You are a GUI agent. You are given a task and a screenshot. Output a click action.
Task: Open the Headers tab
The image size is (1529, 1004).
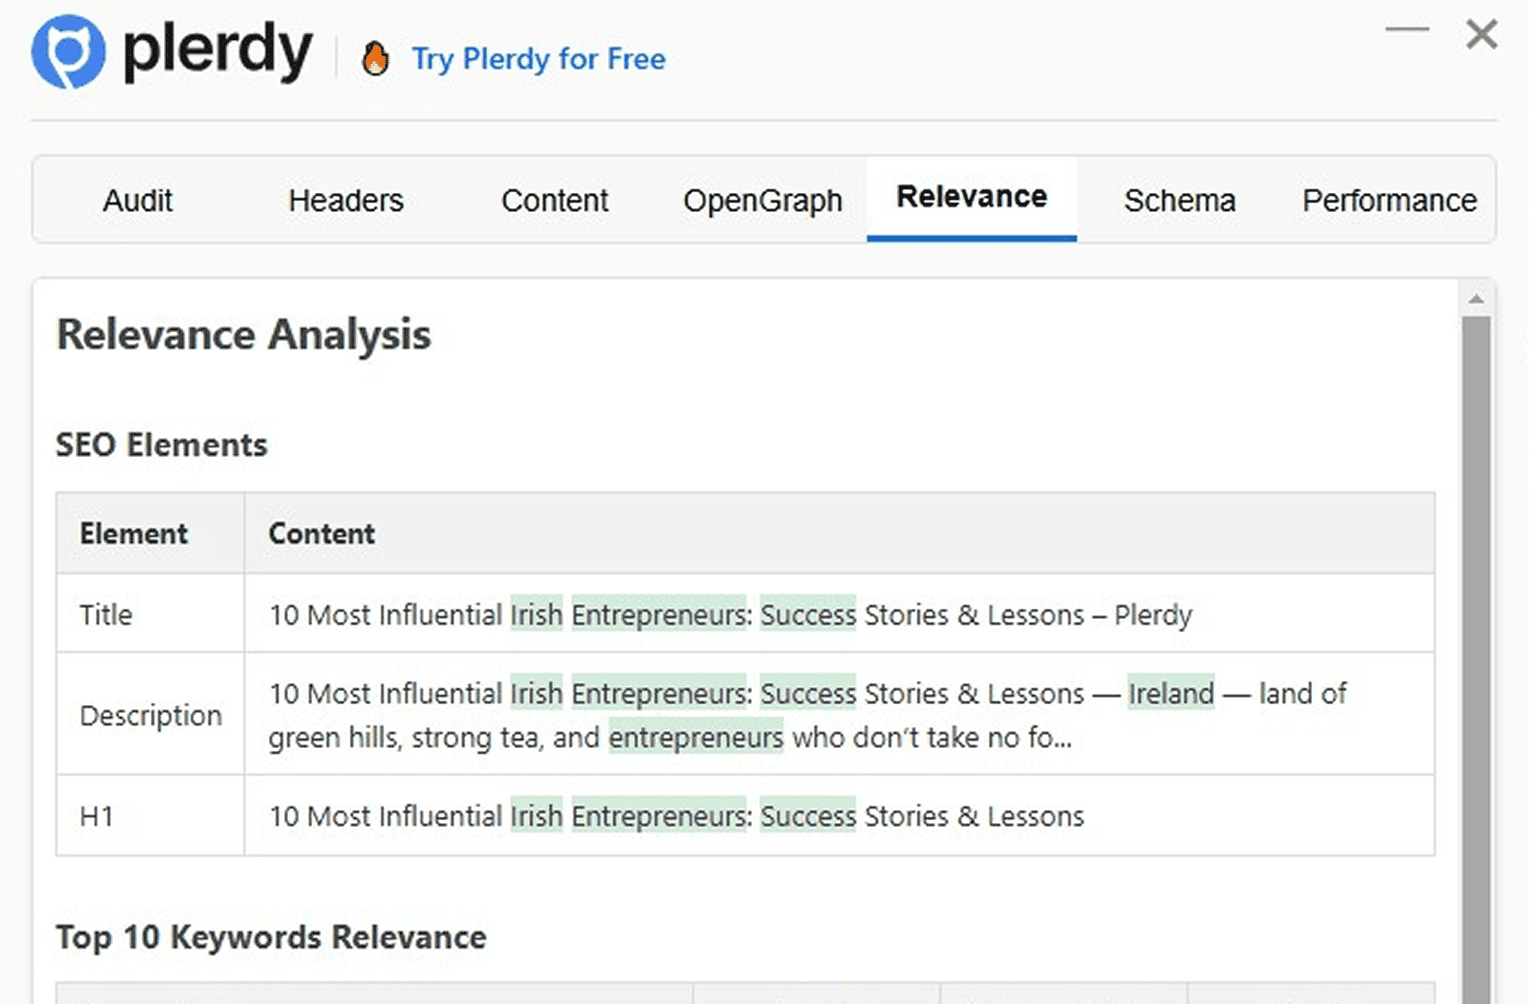point(346,201)
